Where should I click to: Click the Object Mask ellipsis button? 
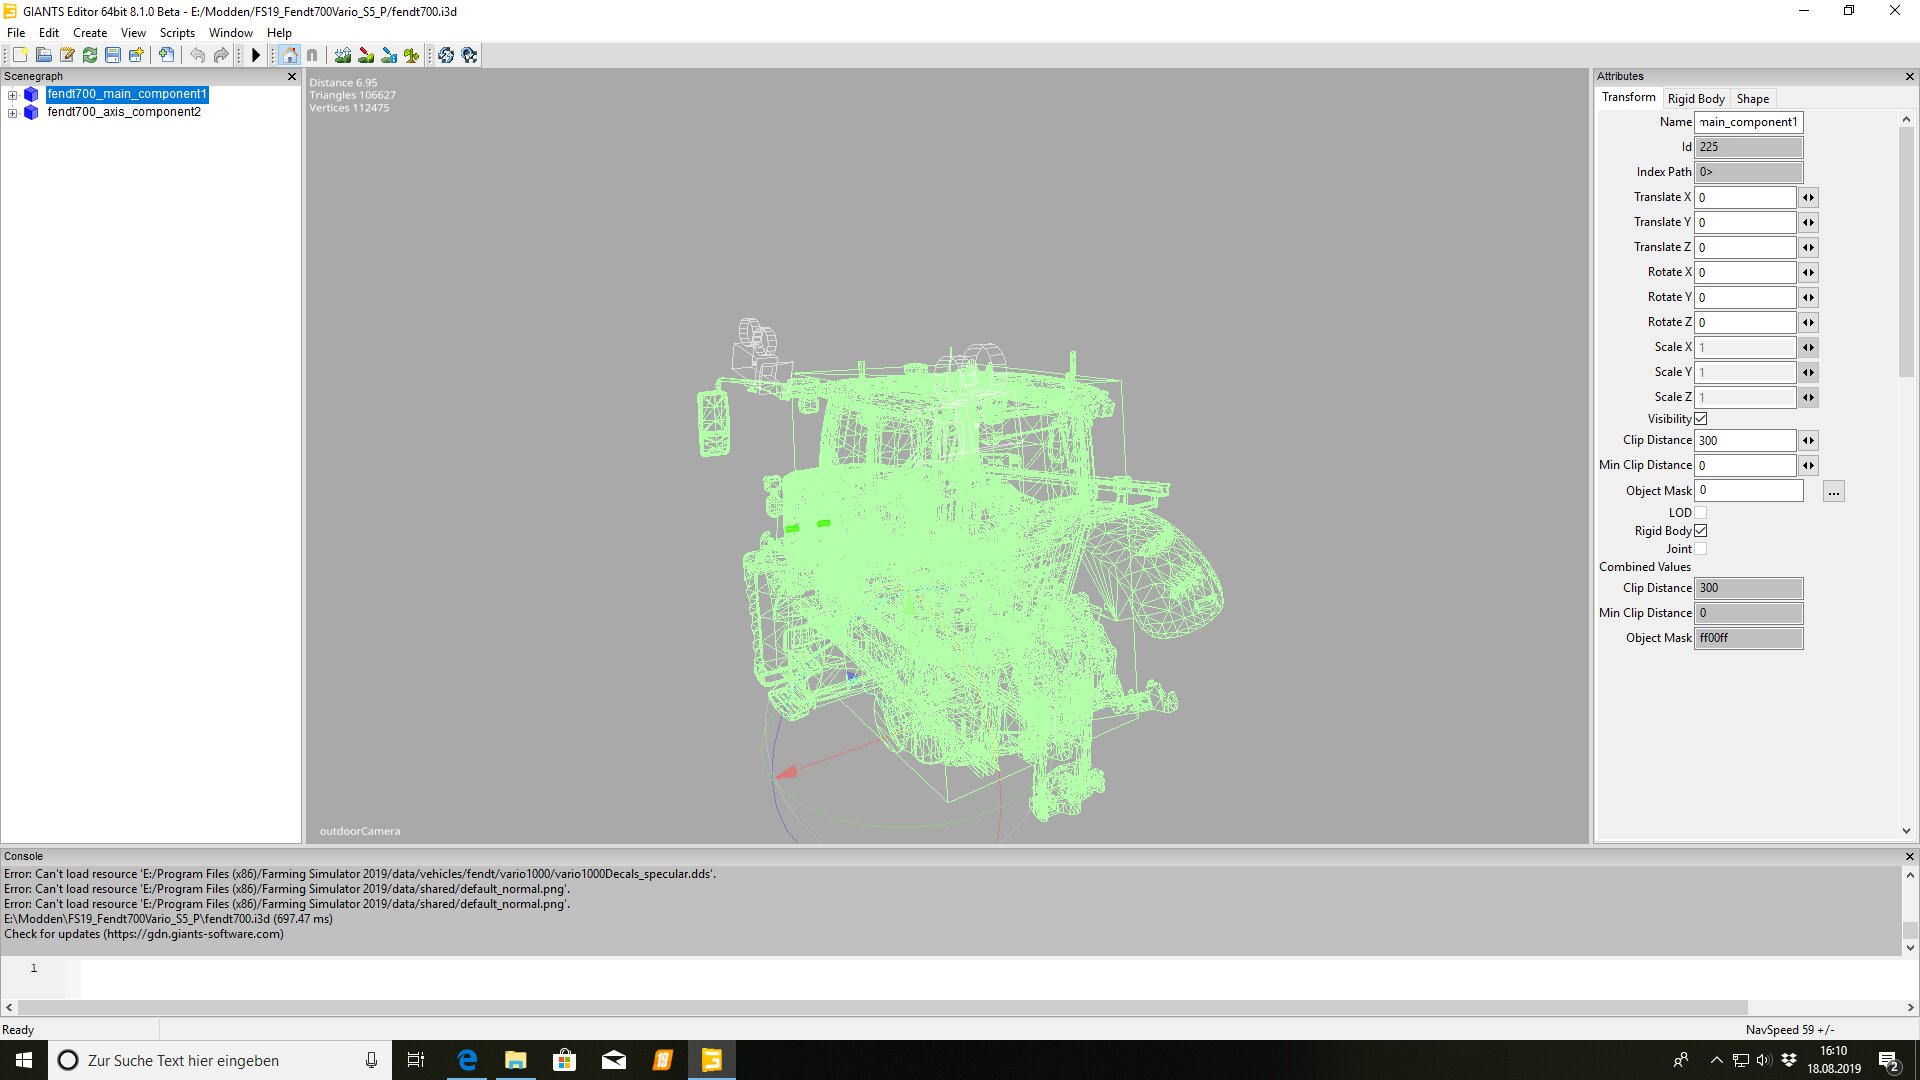click(x=1833, y=492)
